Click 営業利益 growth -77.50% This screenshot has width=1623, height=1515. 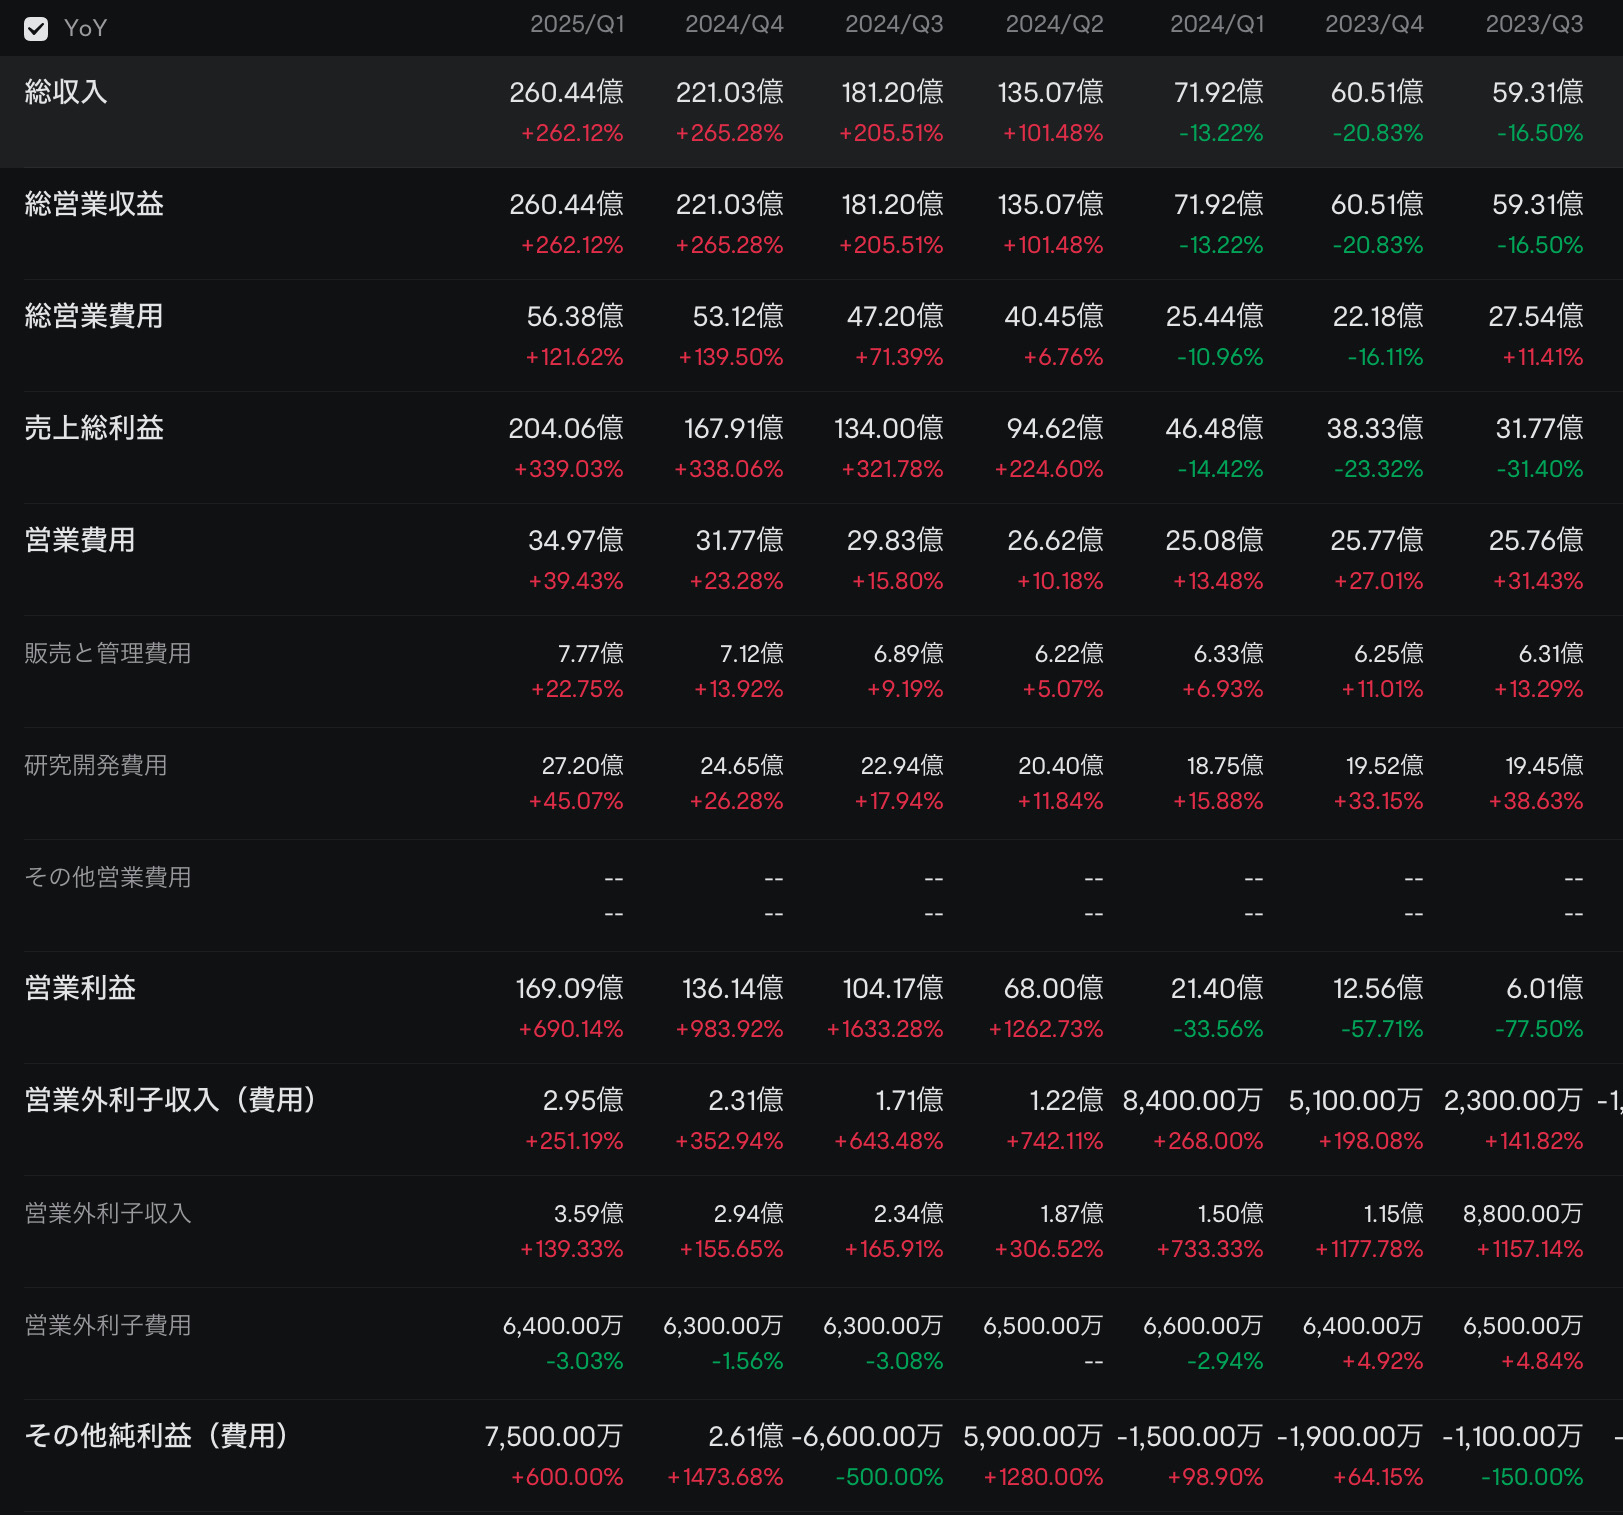click(1539, 1029)
